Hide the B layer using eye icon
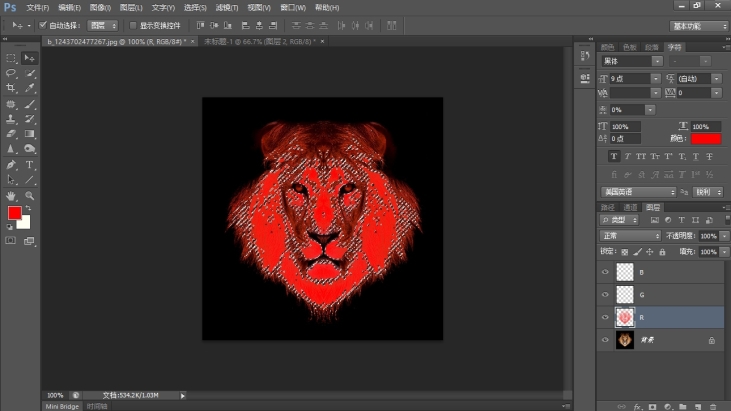 pos(605,272)
